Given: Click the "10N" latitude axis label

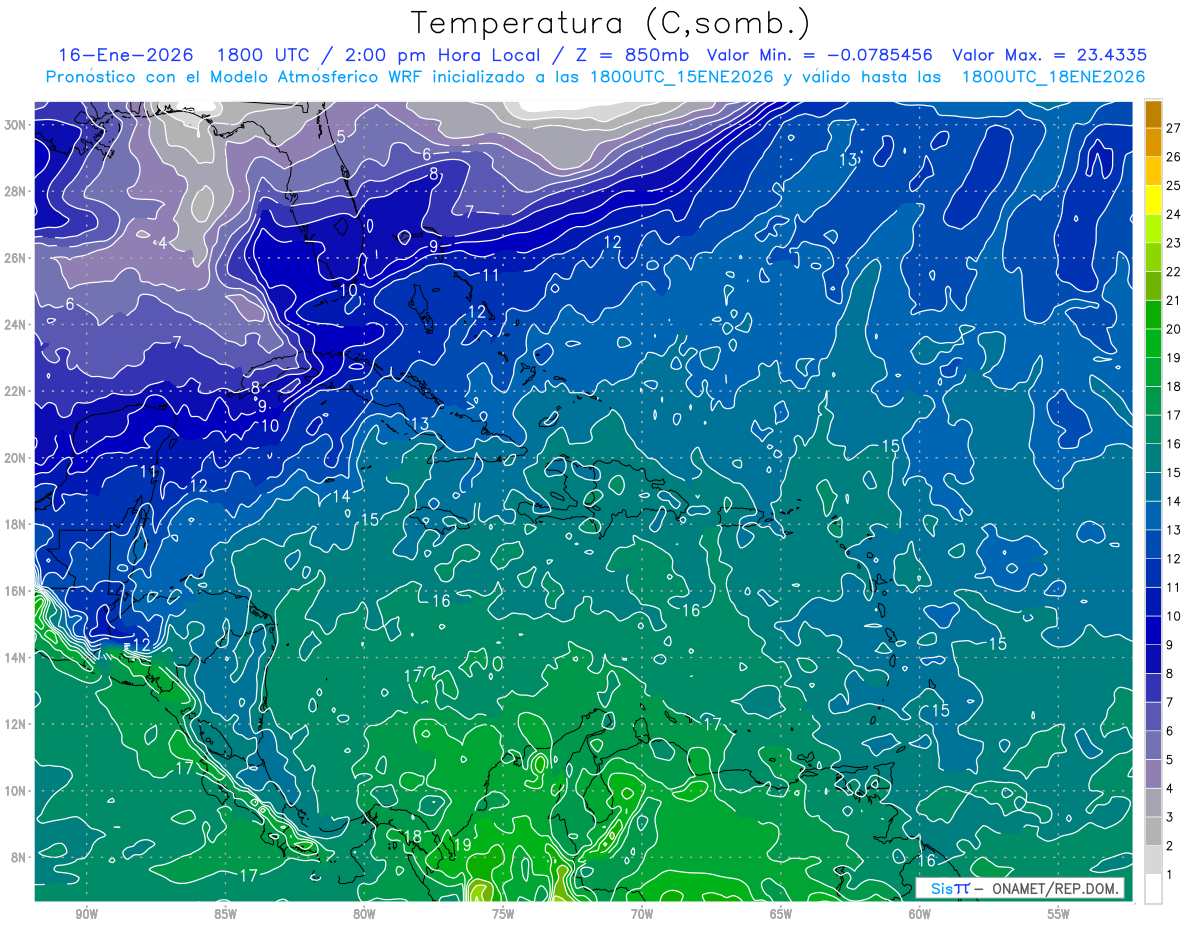Looking at the screenshot, I should tap(15, 791).
